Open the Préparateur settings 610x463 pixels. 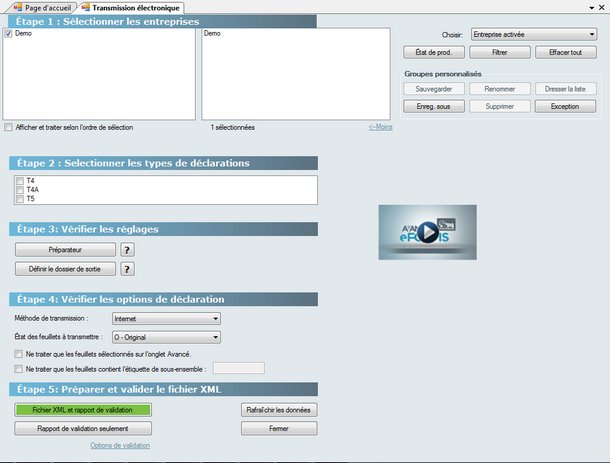tap(65, 250)
